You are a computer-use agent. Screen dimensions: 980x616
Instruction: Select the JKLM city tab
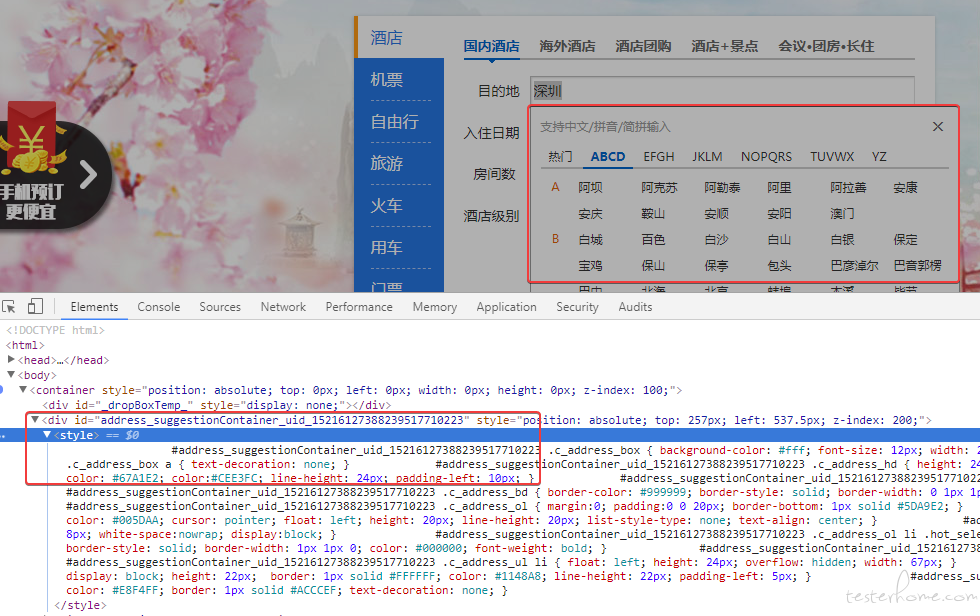(x=707, y=156)
